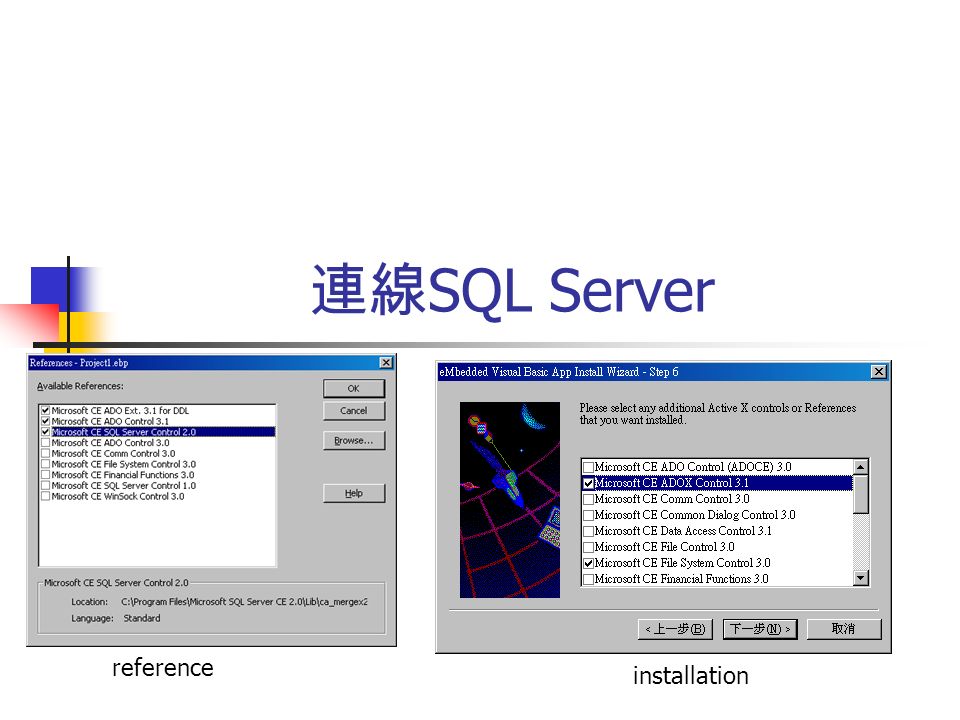Uncheck Microsoft CE SQL Server Control 2.0
The image size is (960, 720).
click(45, 432)
